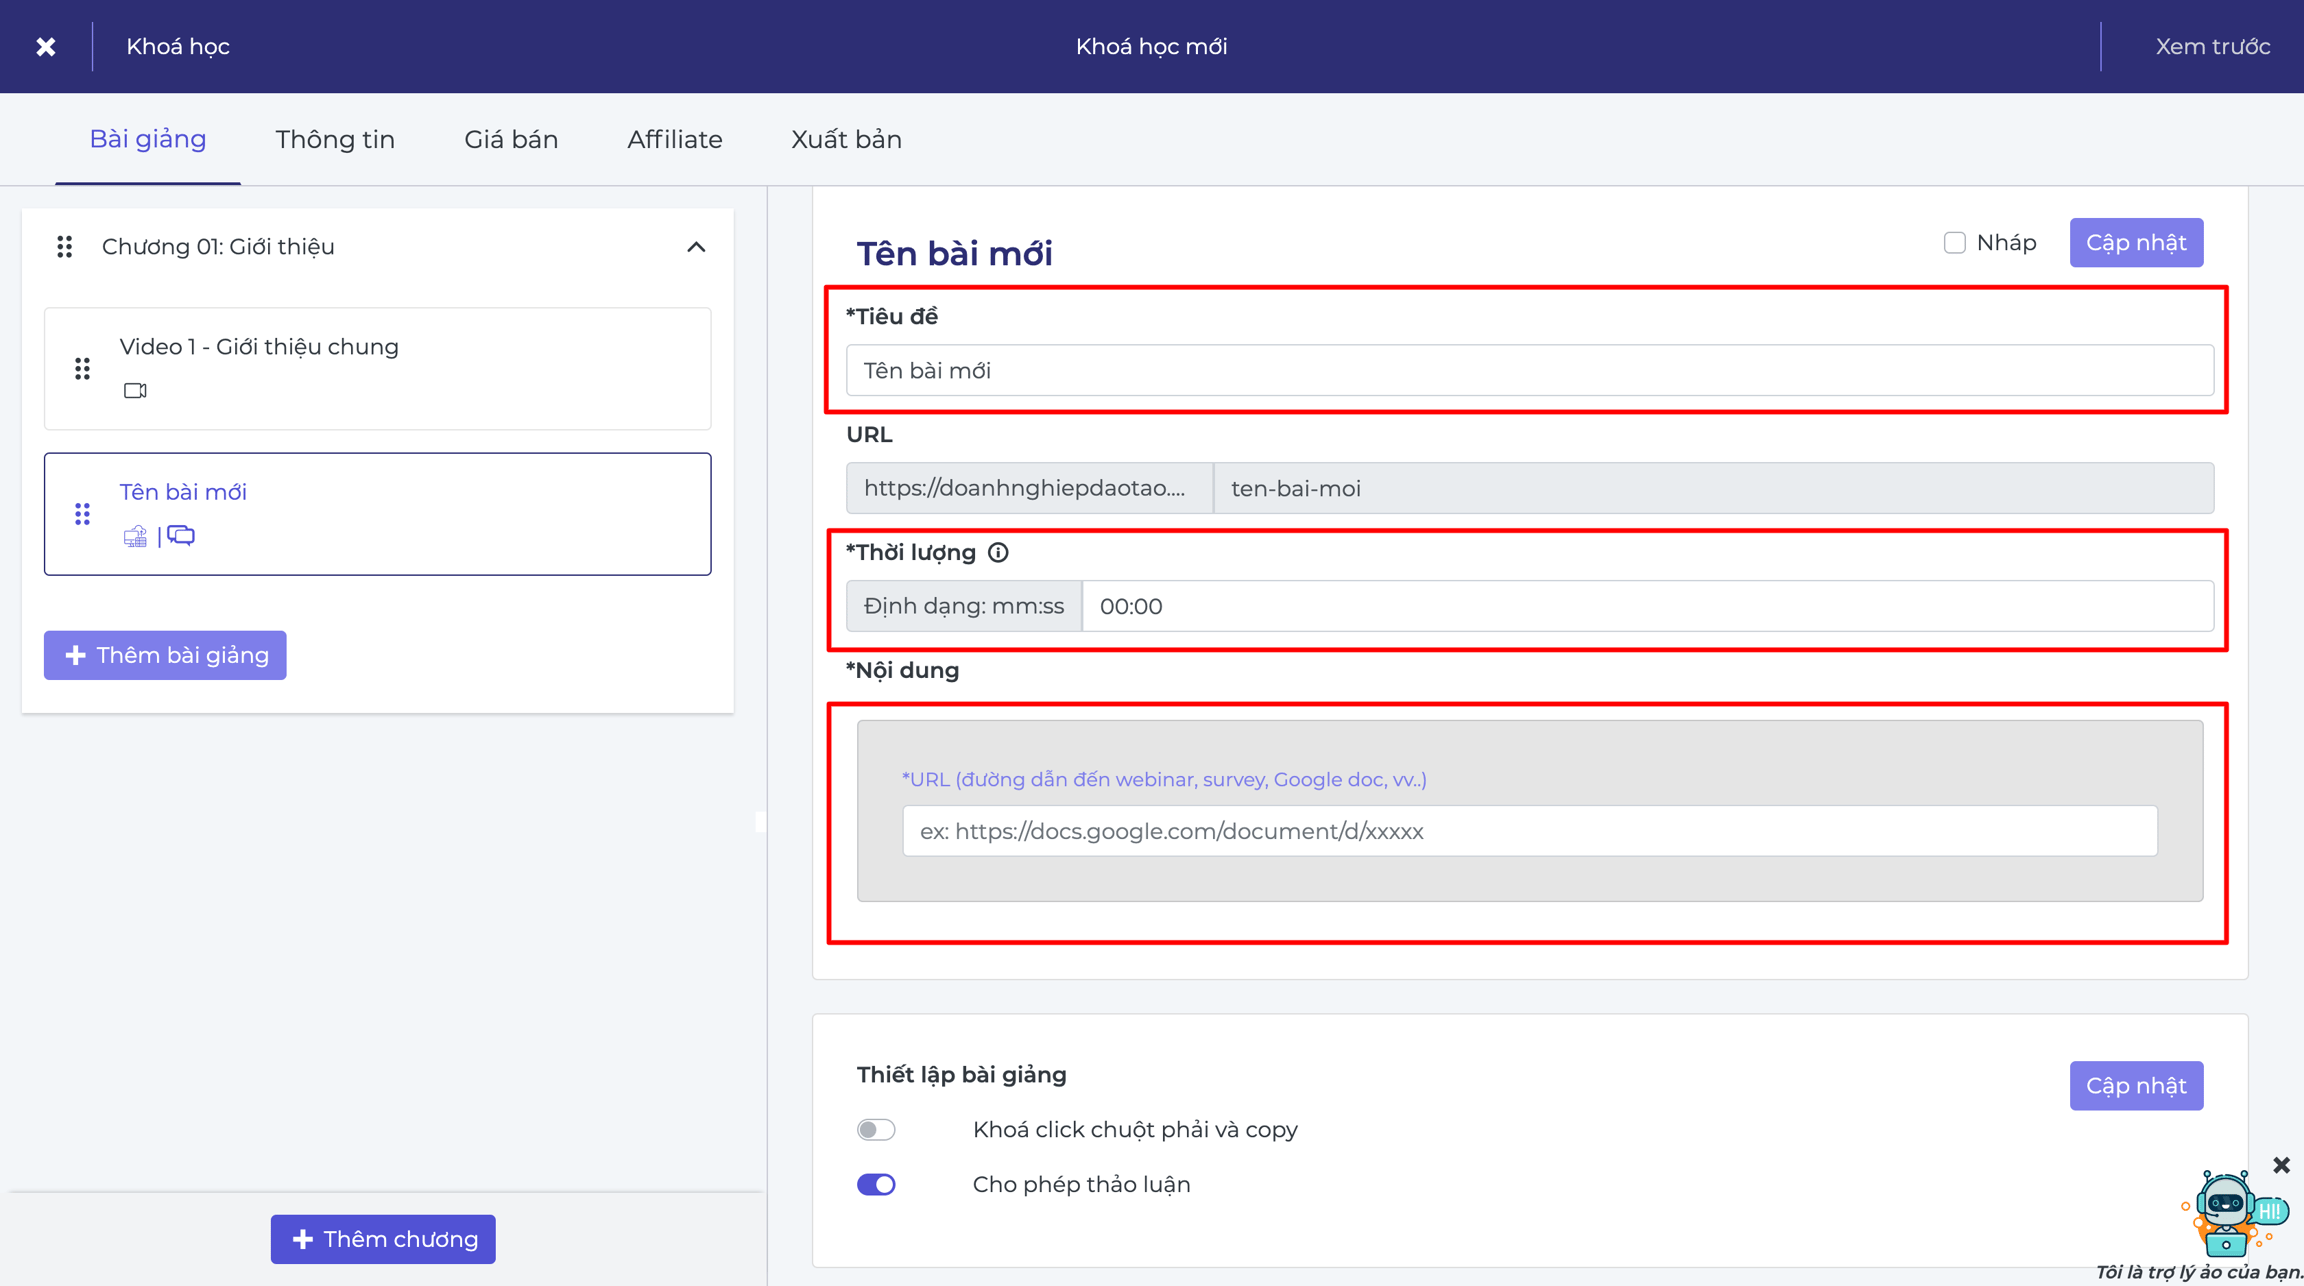Screen dimensions: 2304x1286
Task: Click the drag handle of Tên bài mới lesson
Action: tap(83, 514)
